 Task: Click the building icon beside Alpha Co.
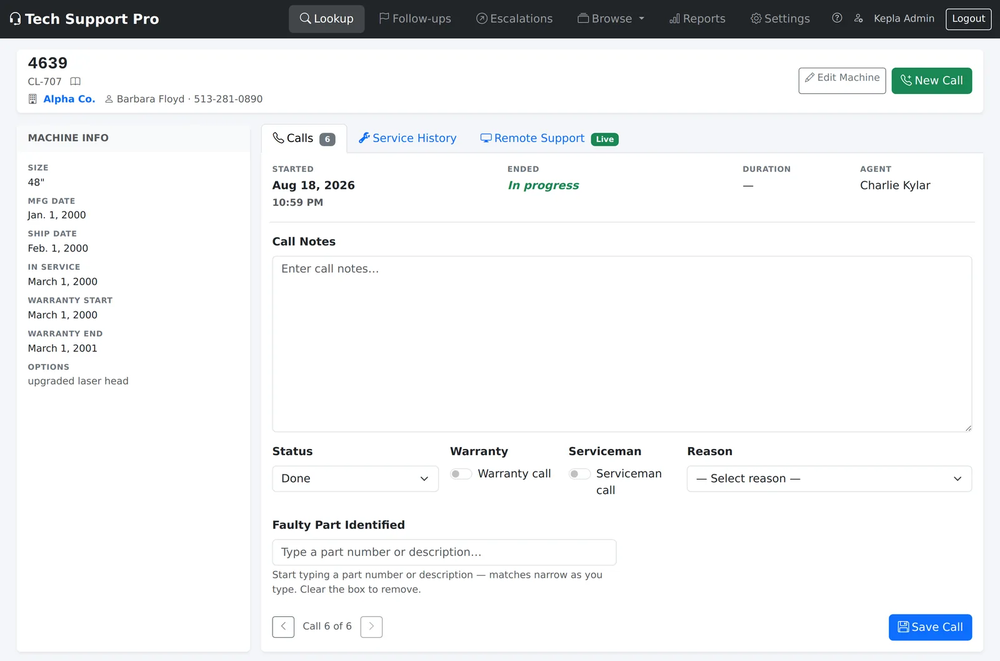point(33,99)
